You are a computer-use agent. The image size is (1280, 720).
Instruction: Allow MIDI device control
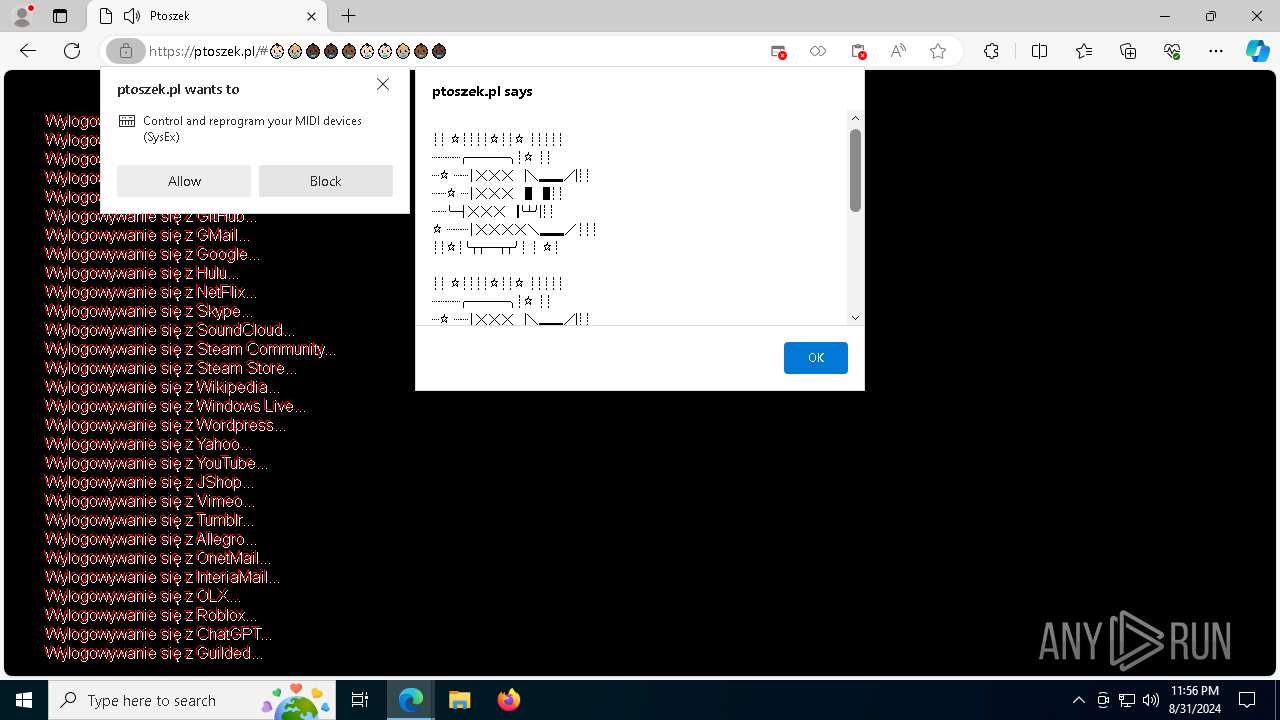[x=184, y=181]
